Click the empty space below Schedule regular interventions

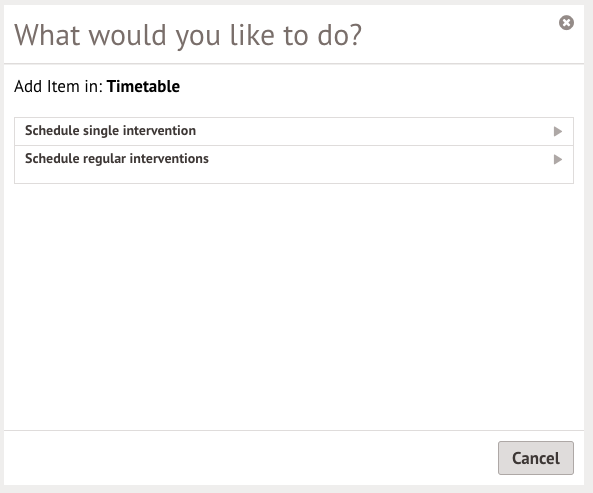[x=294, y=306]
